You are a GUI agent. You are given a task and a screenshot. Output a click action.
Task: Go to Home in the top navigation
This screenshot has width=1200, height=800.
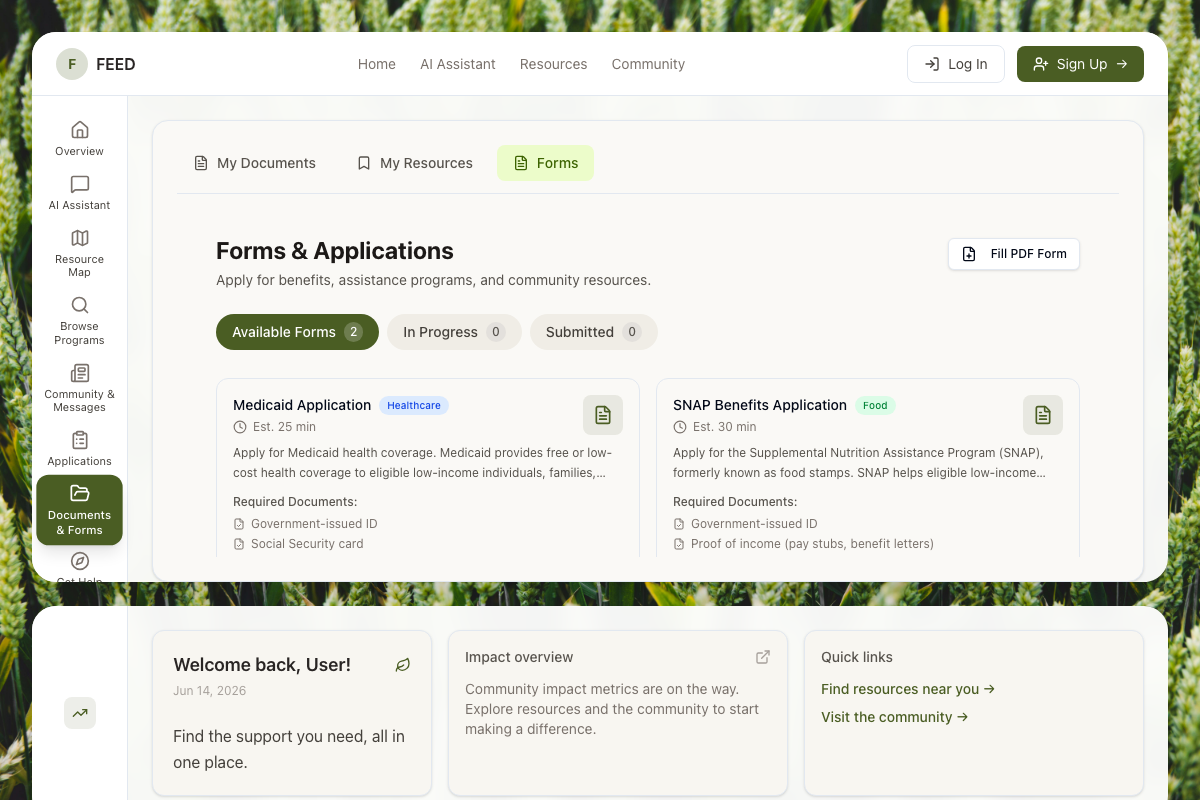(x=377, y=64)
